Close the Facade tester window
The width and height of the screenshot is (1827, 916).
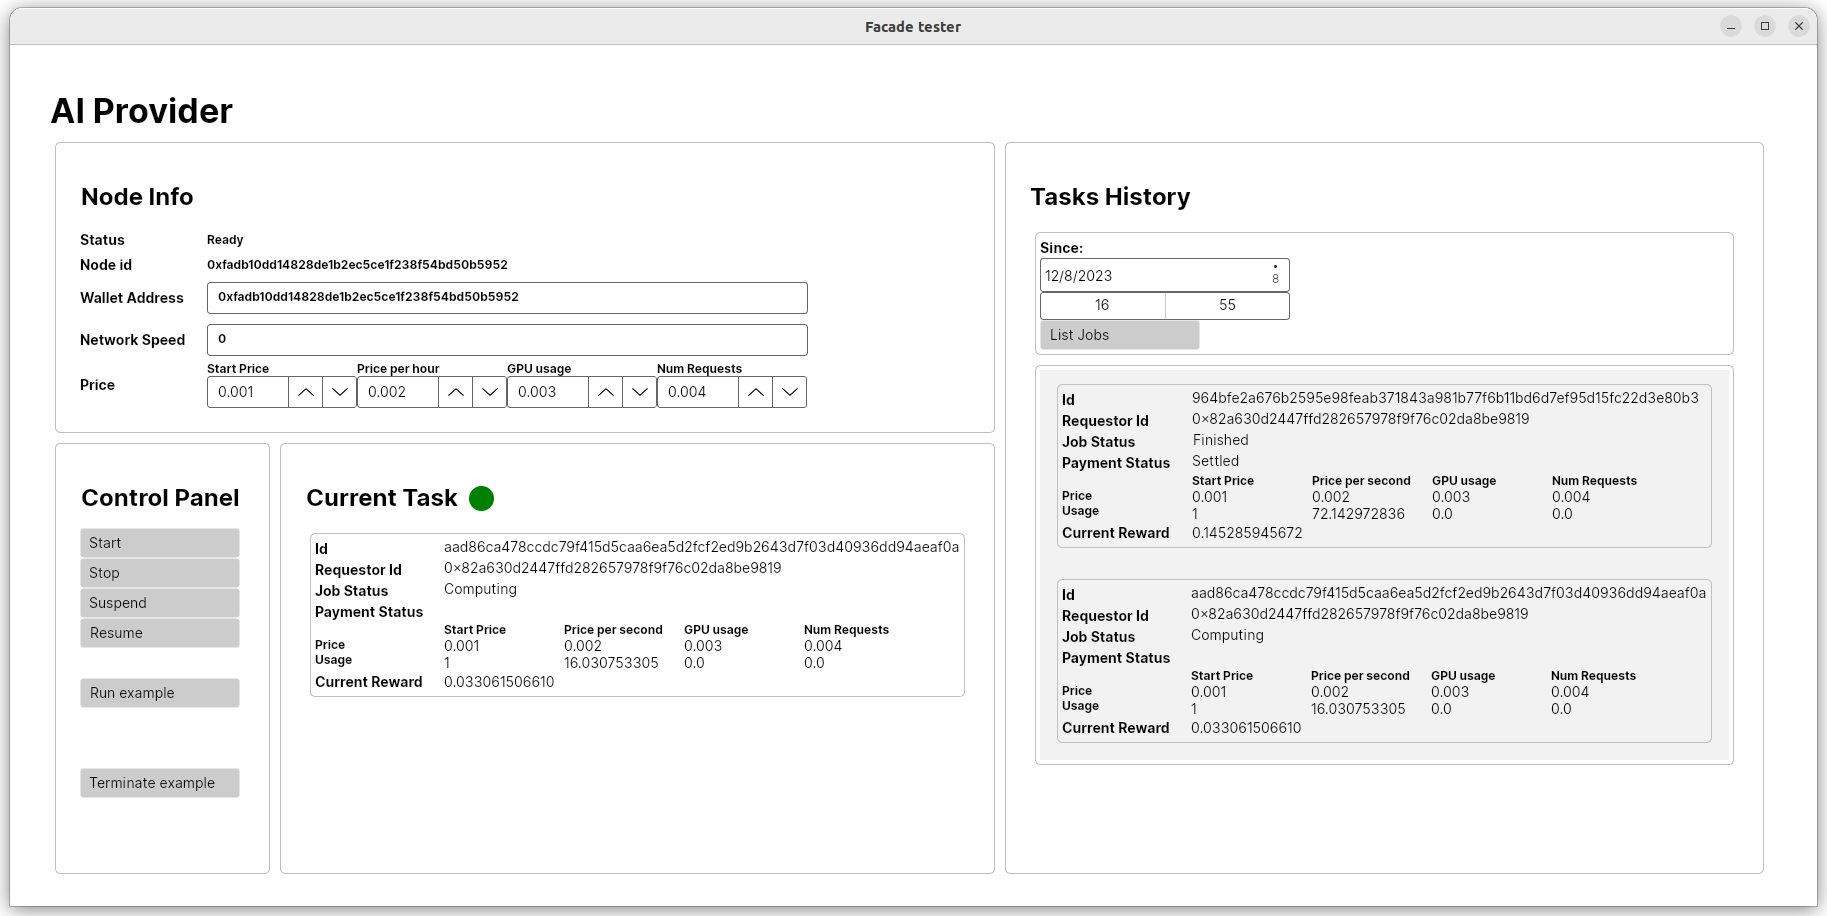click(1799, 27)
